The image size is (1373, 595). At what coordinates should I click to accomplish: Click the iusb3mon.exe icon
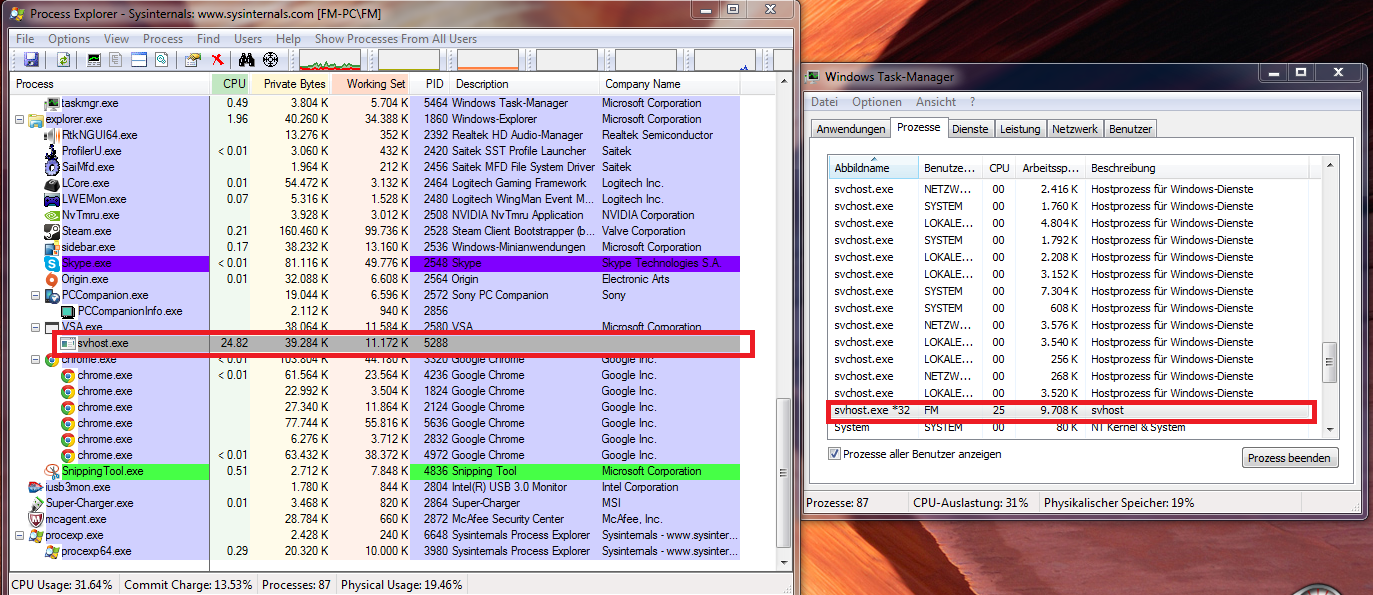pos(36,487)
